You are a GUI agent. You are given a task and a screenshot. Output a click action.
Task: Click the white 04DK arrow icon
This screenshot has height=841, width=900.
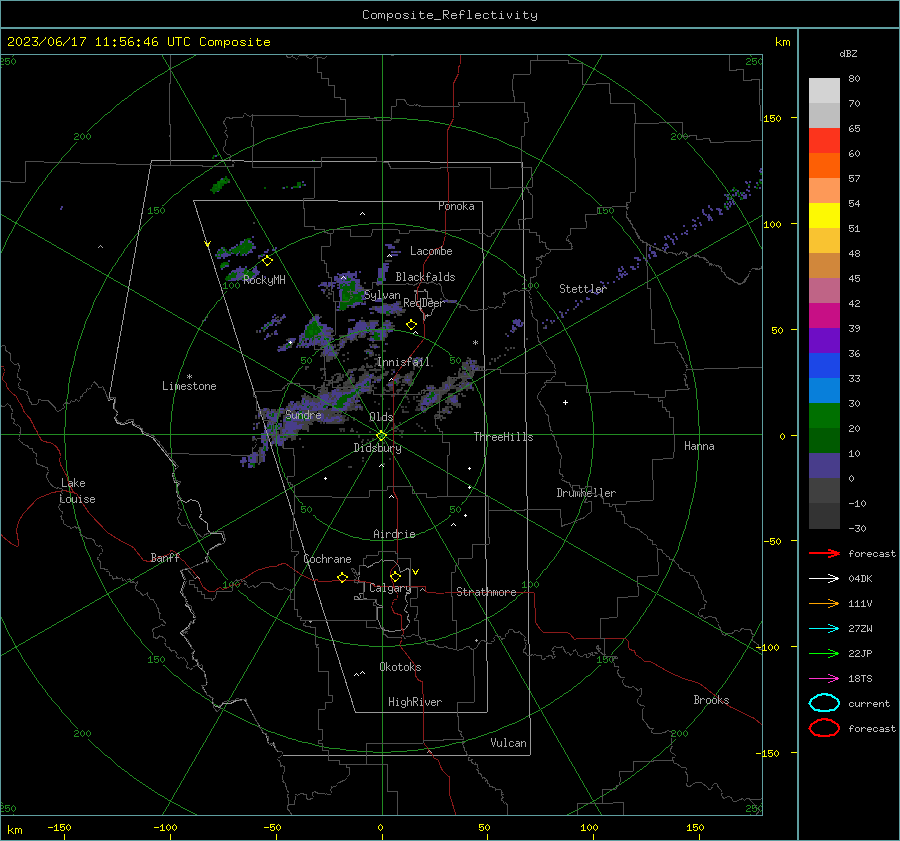(824, 579)
